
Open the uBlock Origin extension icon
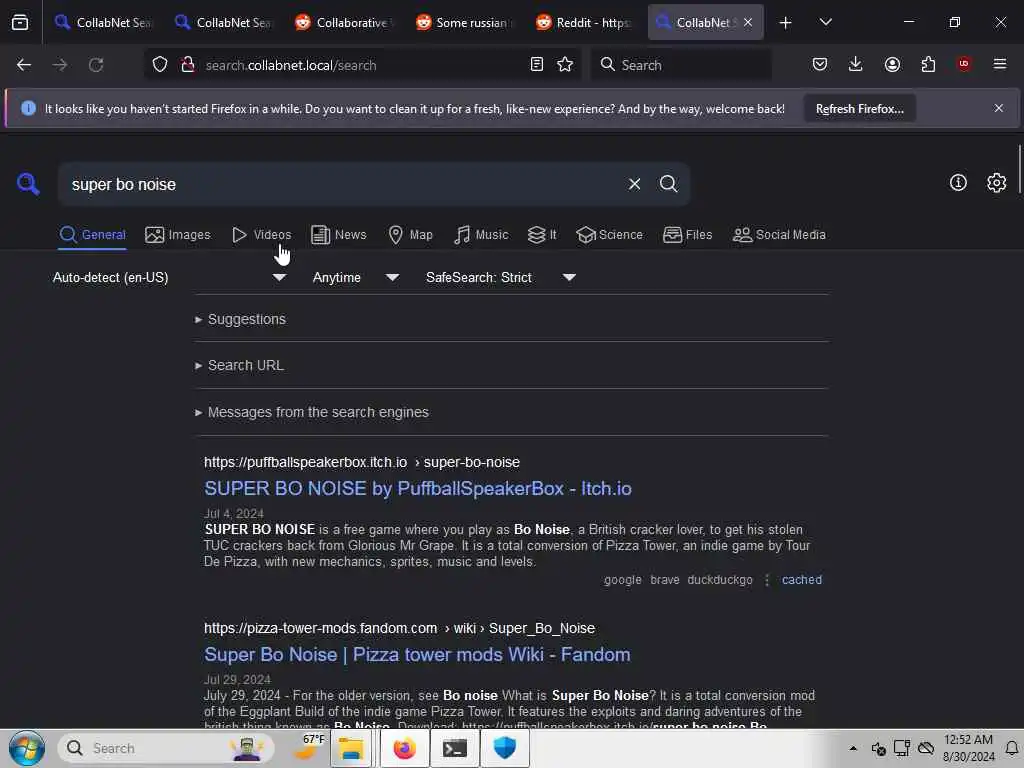964,64
